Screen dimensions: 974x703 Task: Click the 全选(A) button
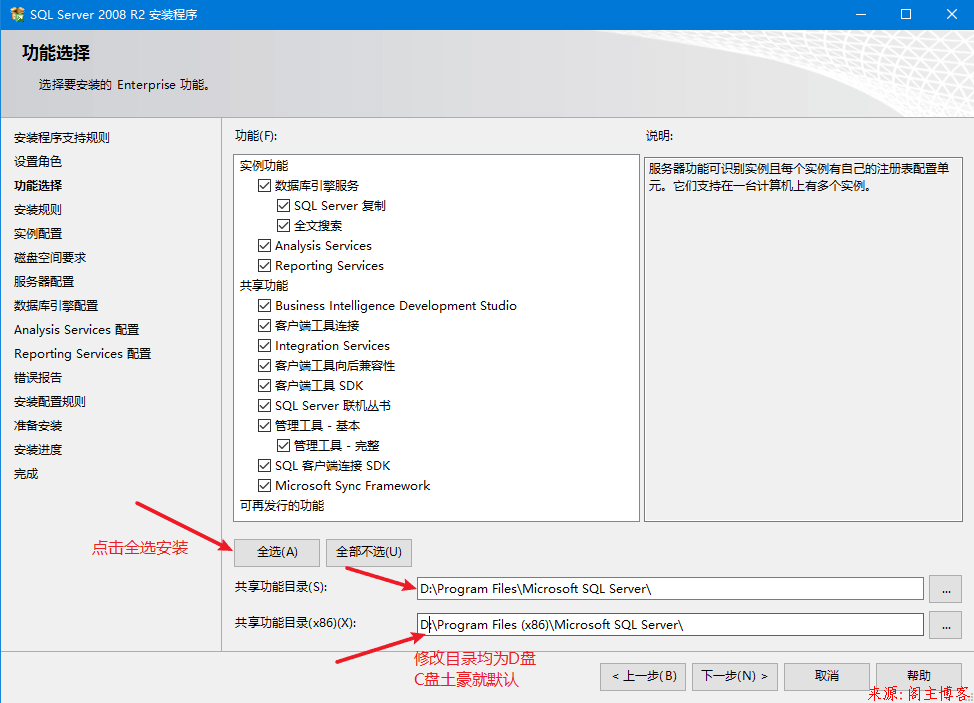coord(277,552)
